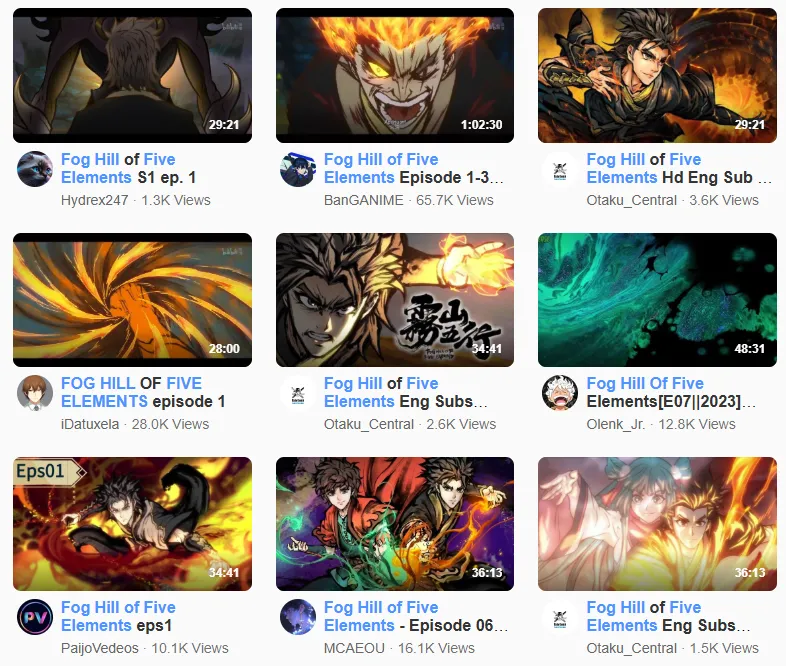The height and width of the screenshot is (666, 786).
Task: Play the 28:00 orange swirl thumbnail
Action: 132,300
